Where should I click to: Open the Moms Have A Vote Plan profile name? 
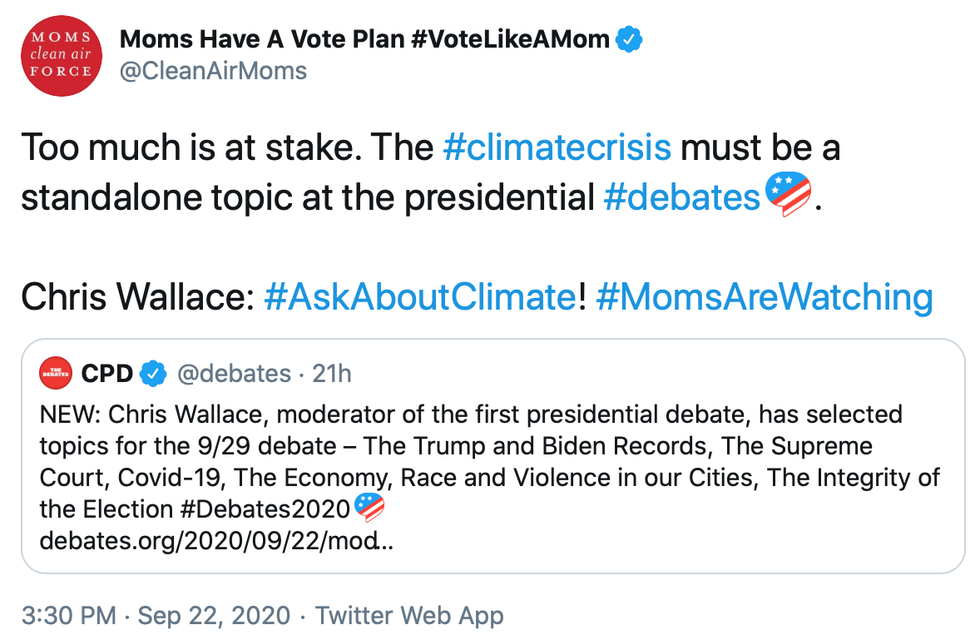pyautogui.click(x=364, y=40)
